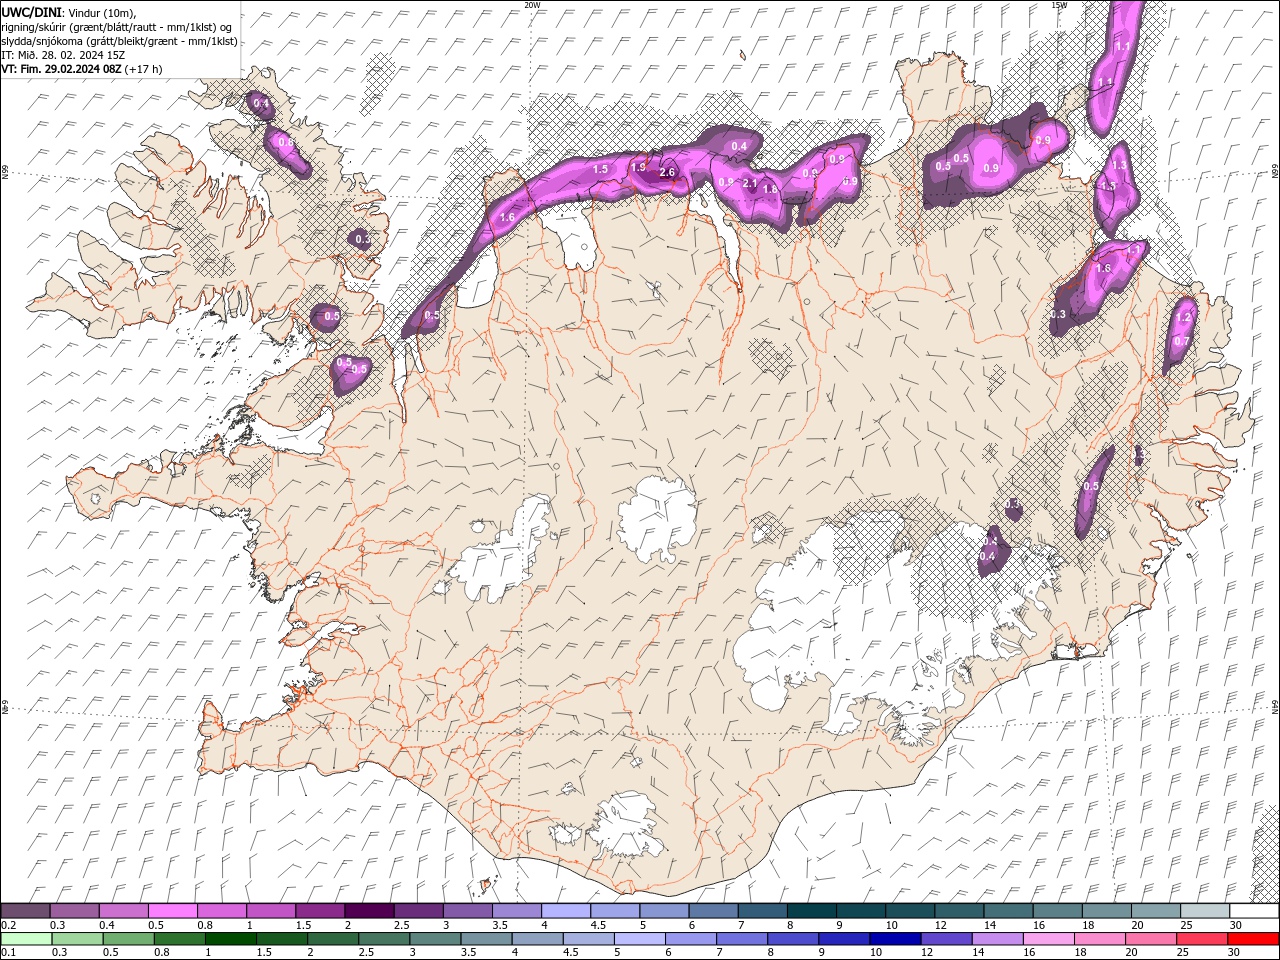Screen dimensions: 1280x960
Task: Select lower legend swatch between 10 and 12
Action: point(895,939)
